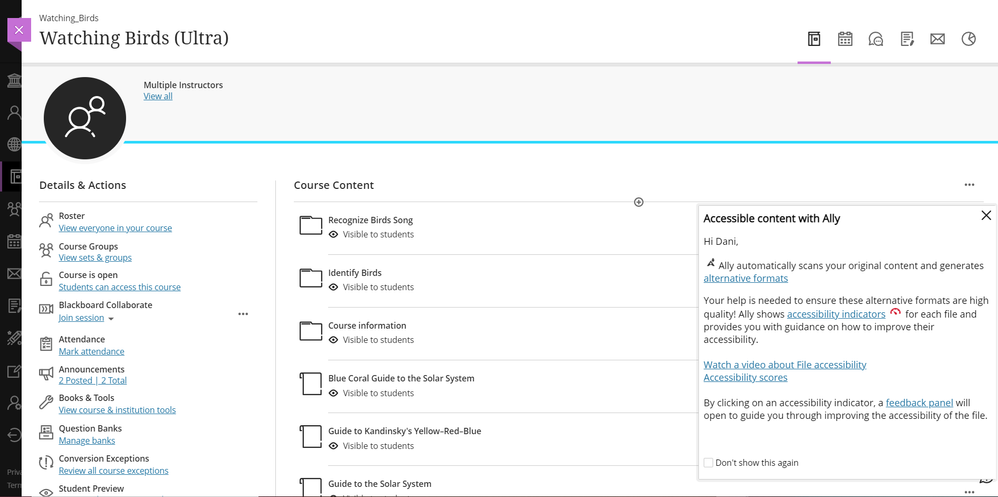The height and width of the screenshot is (497, 998).
Task: Click the Attendance icon
Action: (x=46, y=344)
